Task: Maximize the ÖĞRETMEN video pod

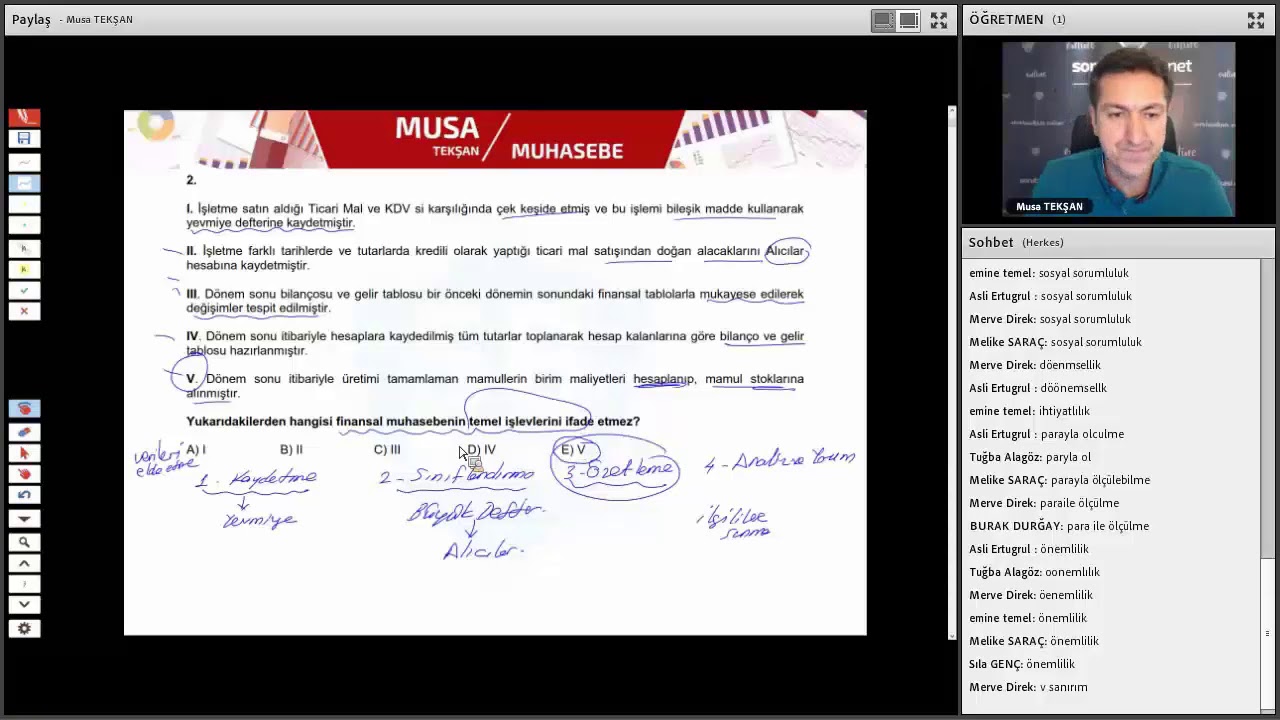Action: tap(1256, 20)
